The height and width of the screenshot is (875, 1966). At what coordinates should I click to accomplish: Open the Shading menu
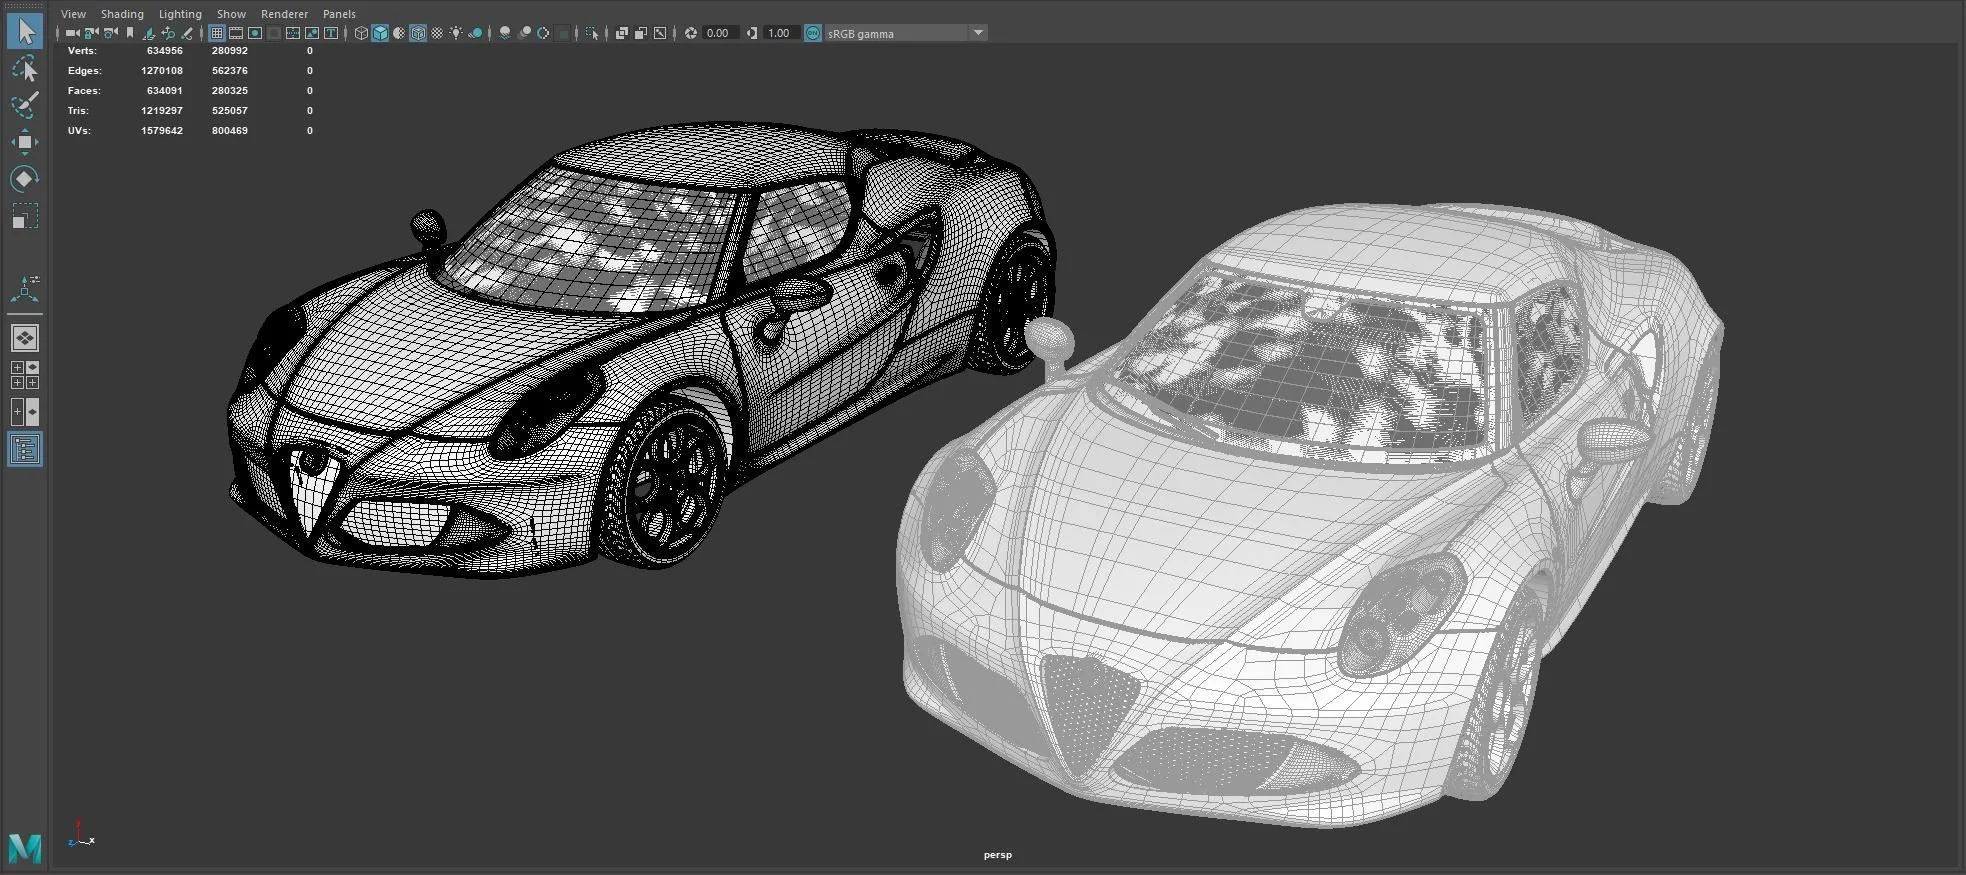pos(122,14)
